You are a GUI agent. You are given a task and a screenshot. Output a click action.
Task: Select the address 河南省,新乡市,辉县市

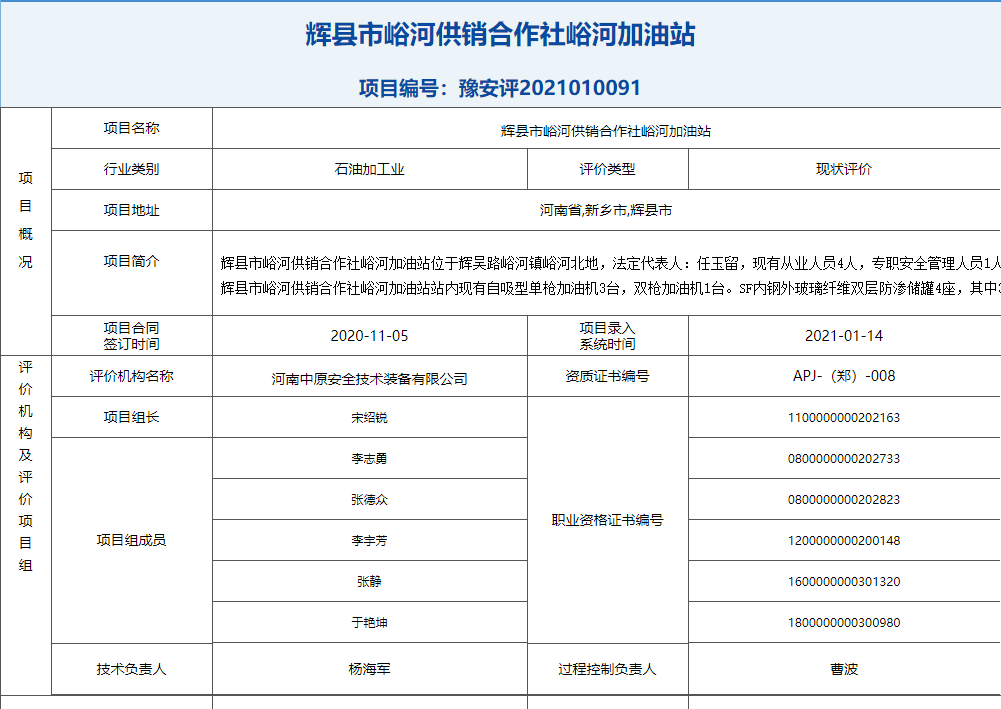click(606, 210)
